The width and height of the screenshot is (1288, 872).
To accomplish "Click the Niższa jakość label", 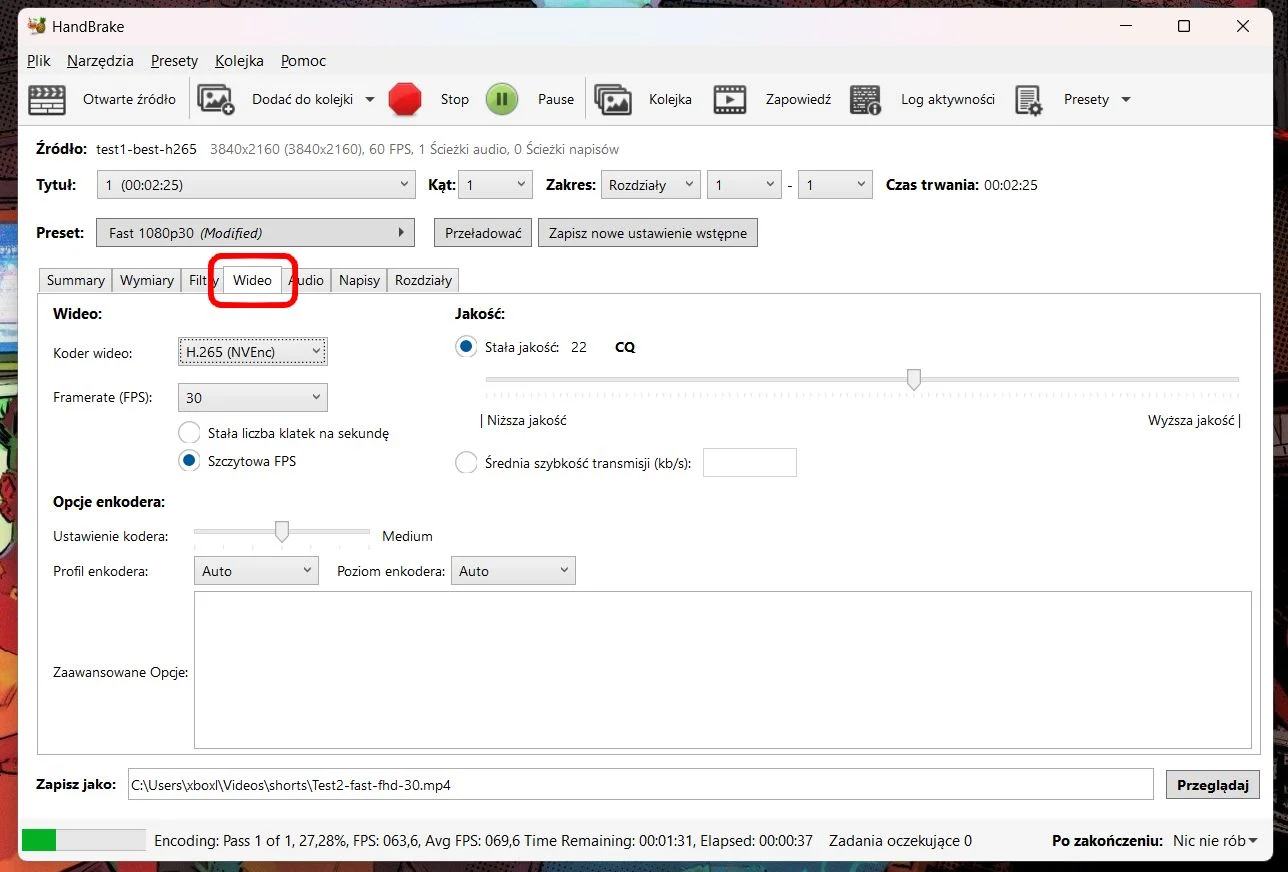I will pos(527,421).
